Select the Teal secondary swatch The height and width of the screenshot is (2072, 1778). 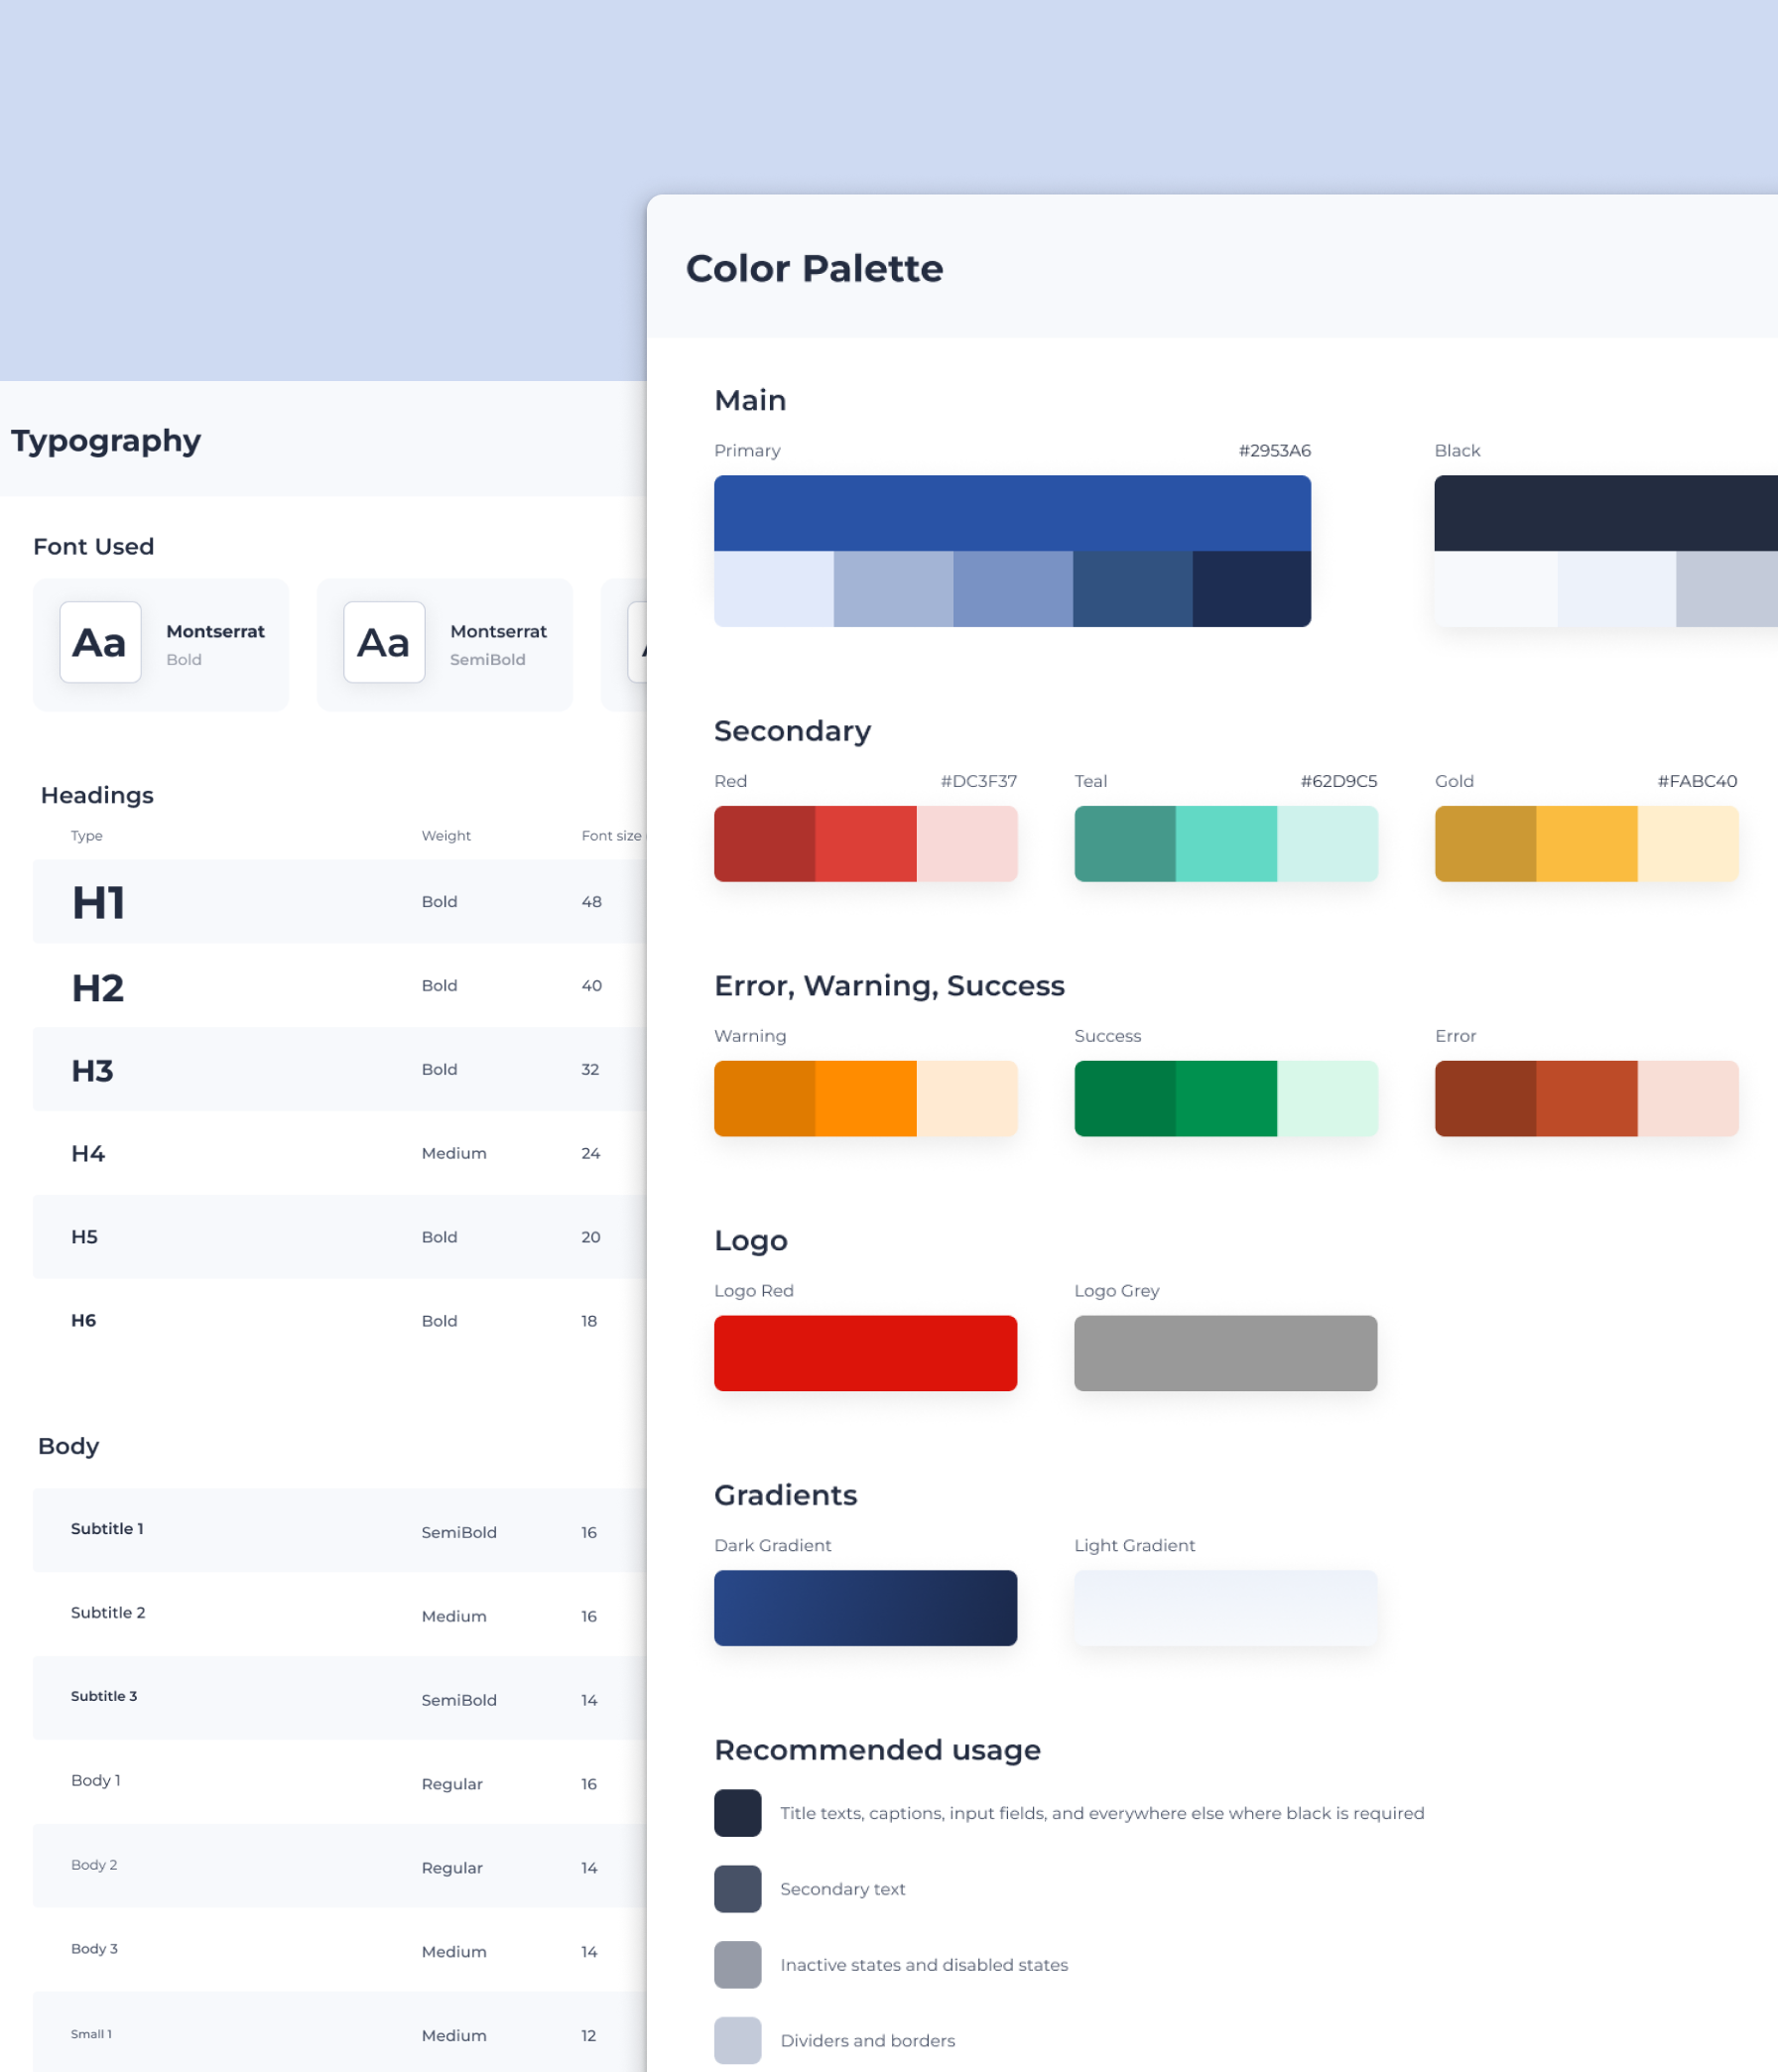tap(1225, 843)
